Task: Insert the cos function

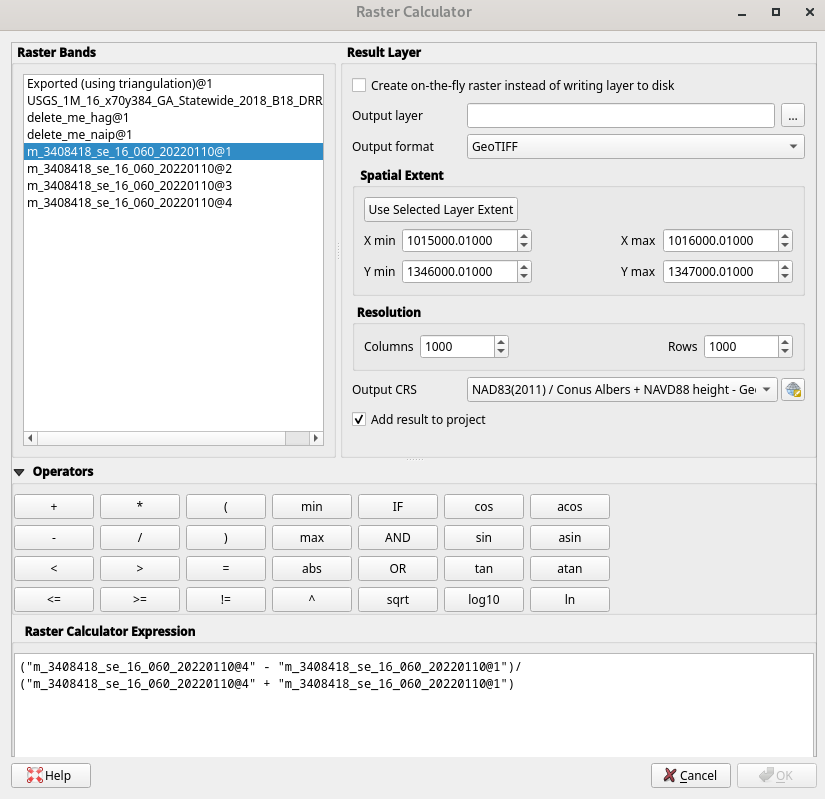Action: click(x=484, y=507)
